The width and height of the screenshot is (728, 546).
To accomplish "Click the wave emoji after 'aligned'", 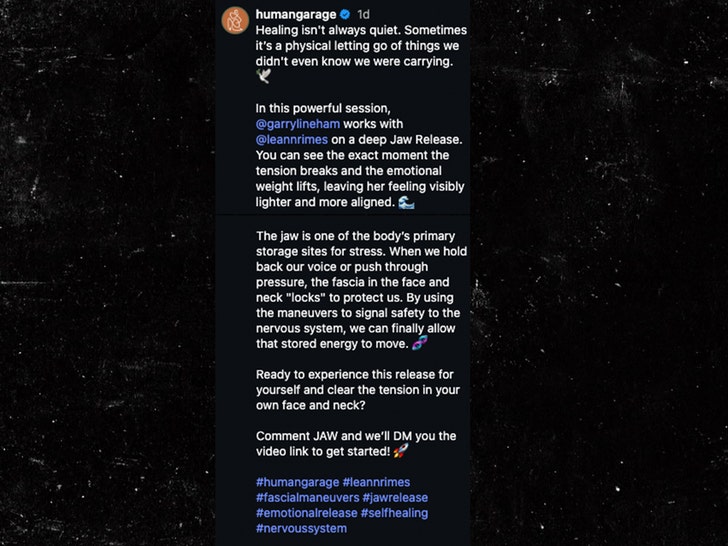I will 406,202.
